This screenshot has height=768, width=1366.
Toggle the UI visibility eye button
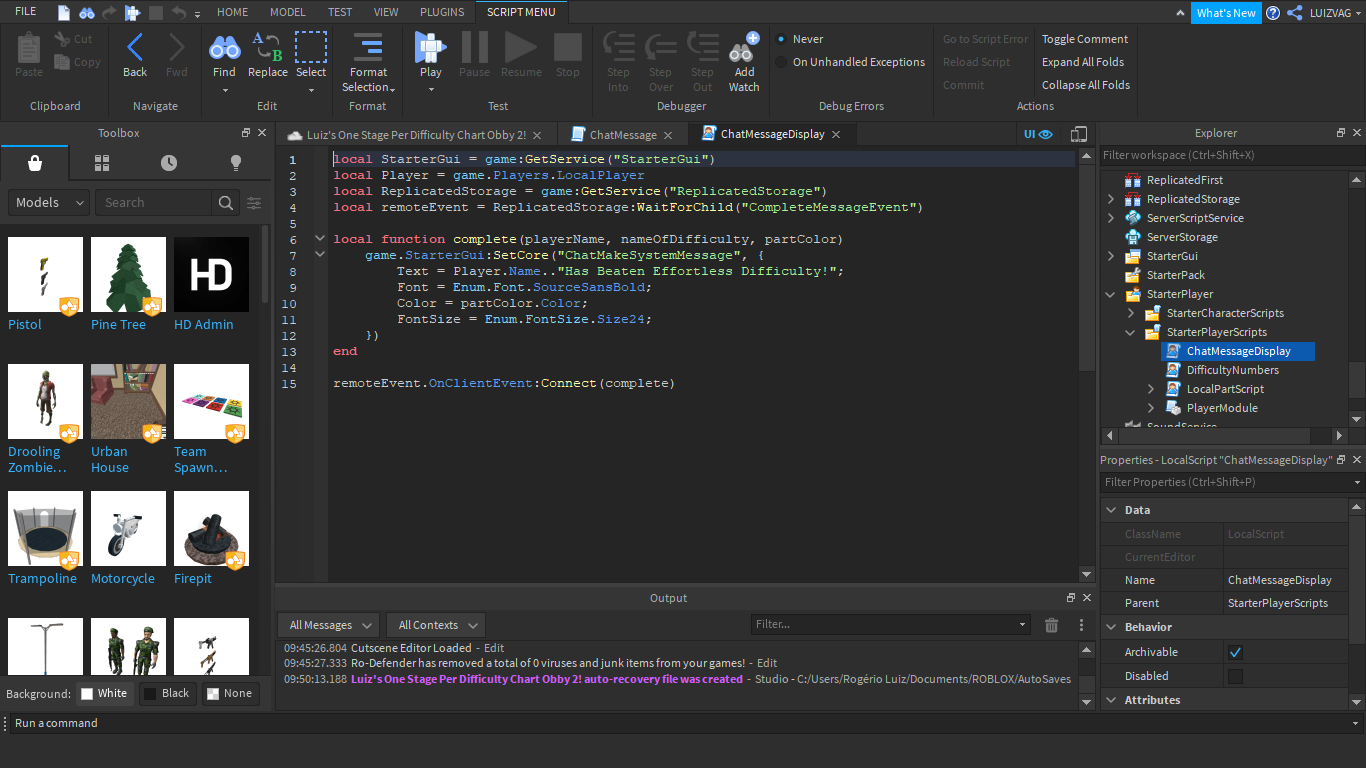(x=1038, y=134)
